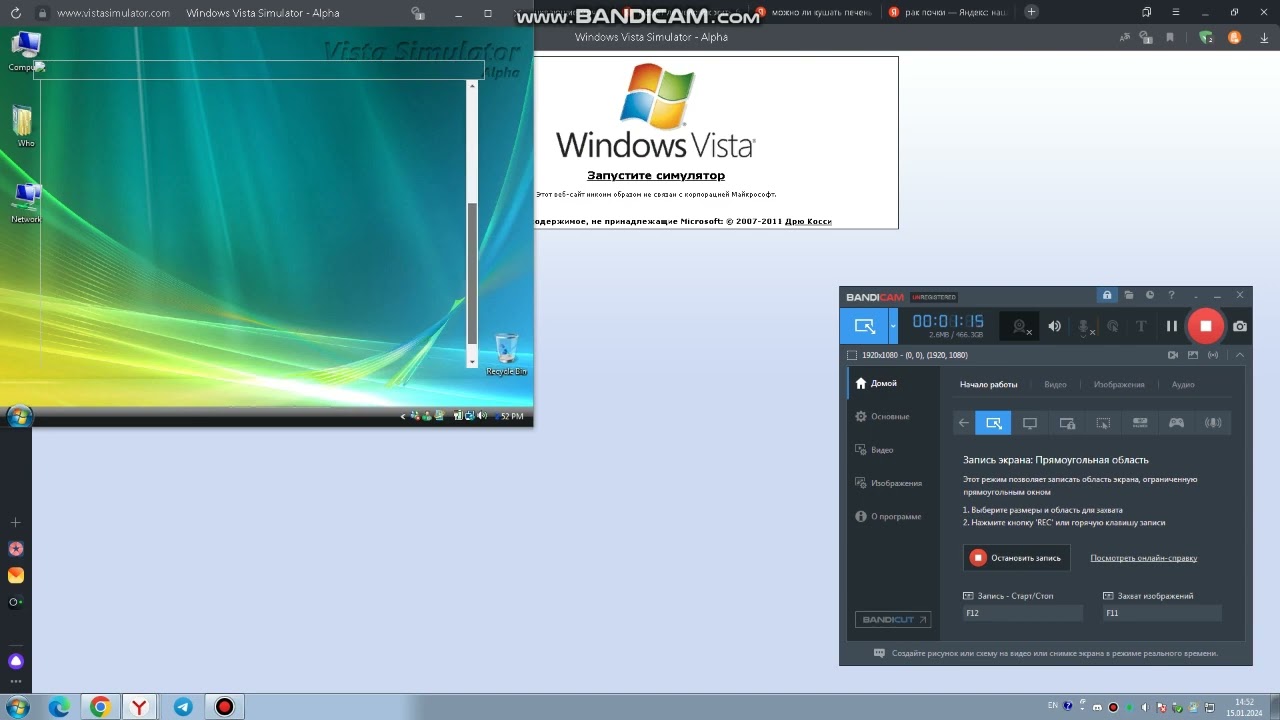Open Bandicam output folder icon
1280x720 pixels.
coord(1128,295)
